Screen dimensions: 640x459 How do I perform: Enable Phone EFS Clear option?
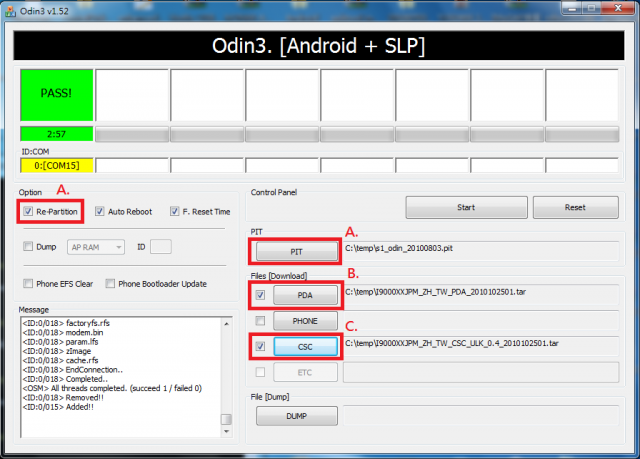(x=28, y=284)
